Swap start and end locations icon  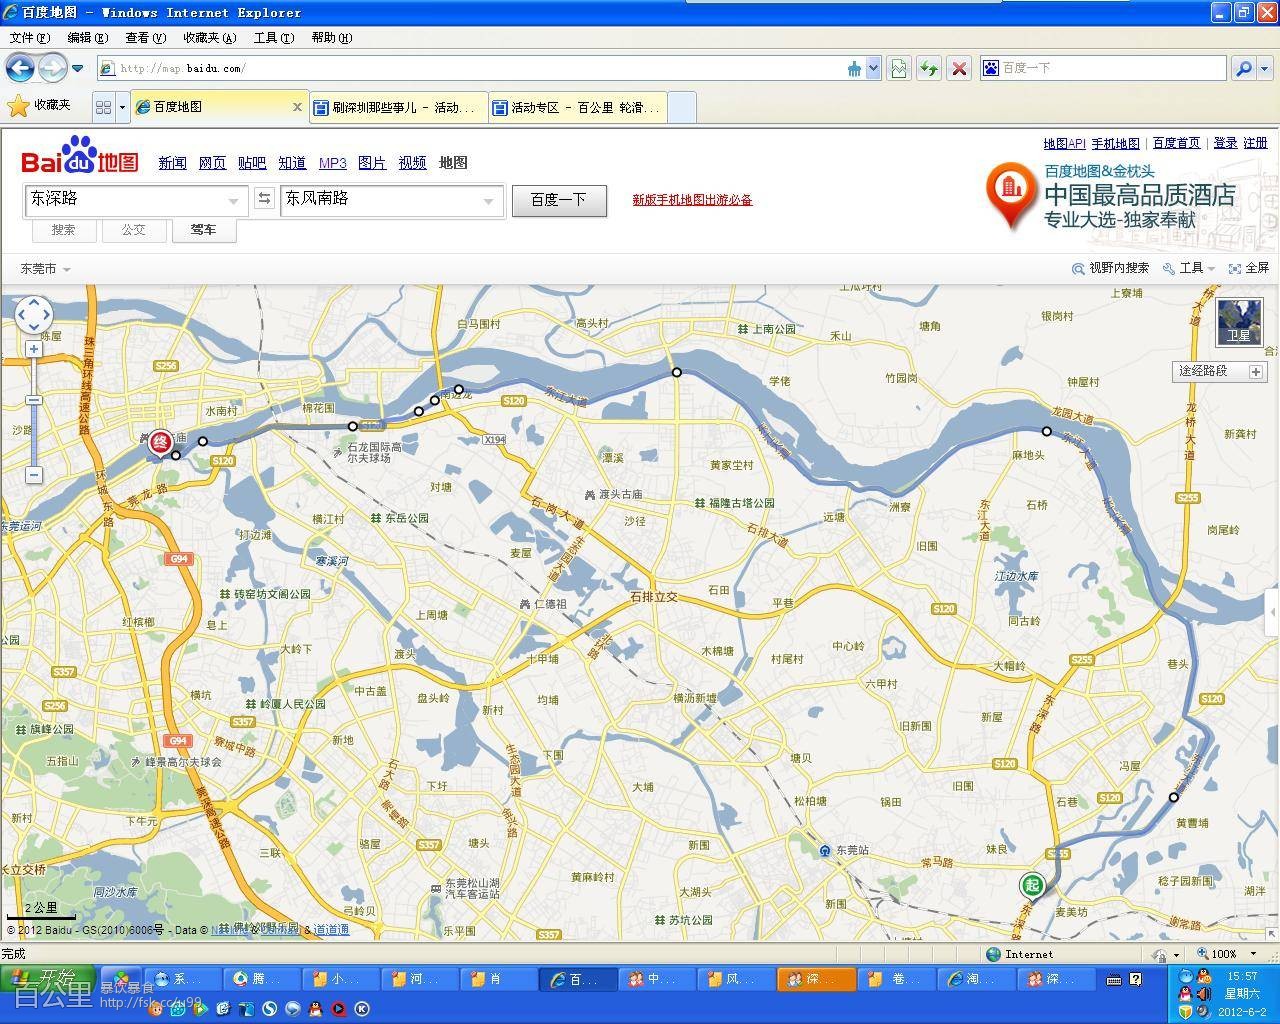[x=264, y=199]
